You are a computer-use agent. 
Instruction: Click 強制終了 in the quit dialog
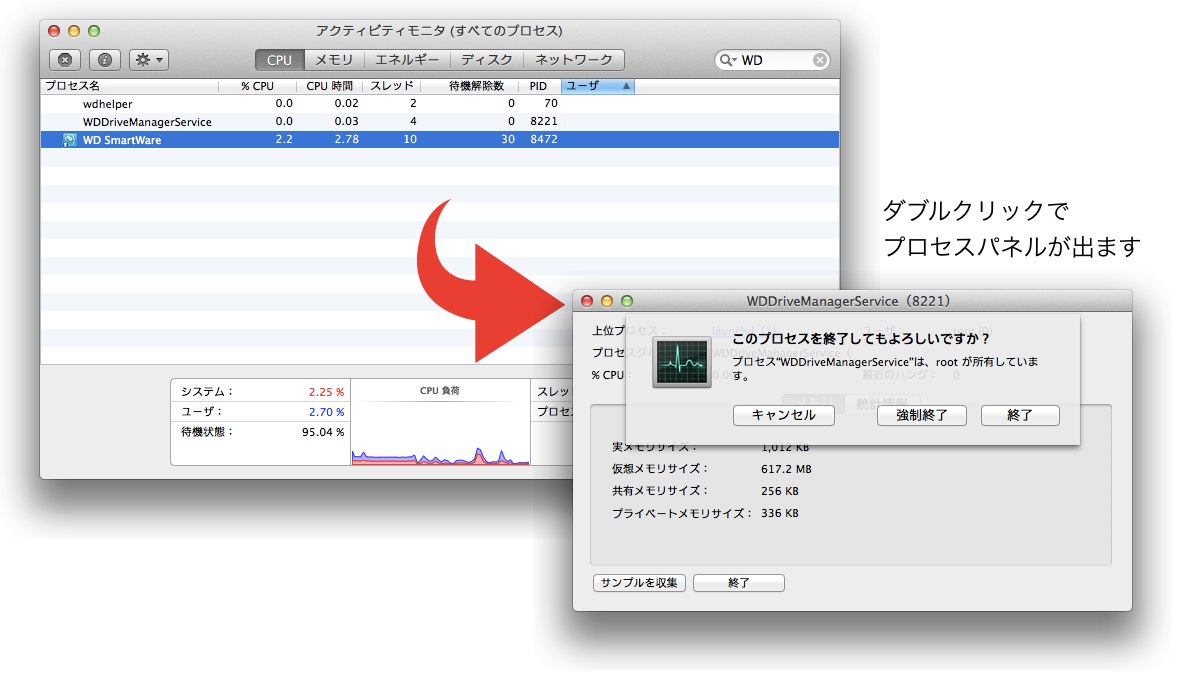(x=921, y=415)
